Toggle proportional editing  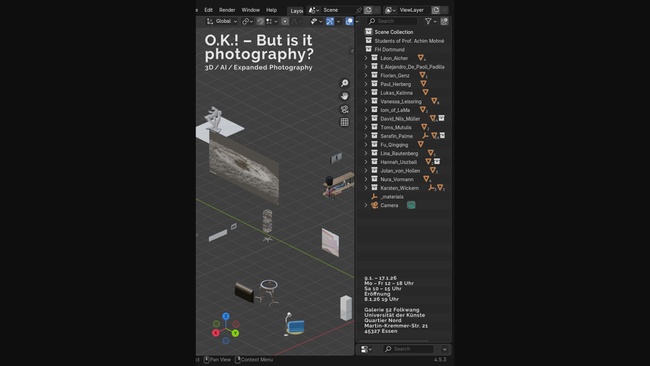click(x=285, y=21)
